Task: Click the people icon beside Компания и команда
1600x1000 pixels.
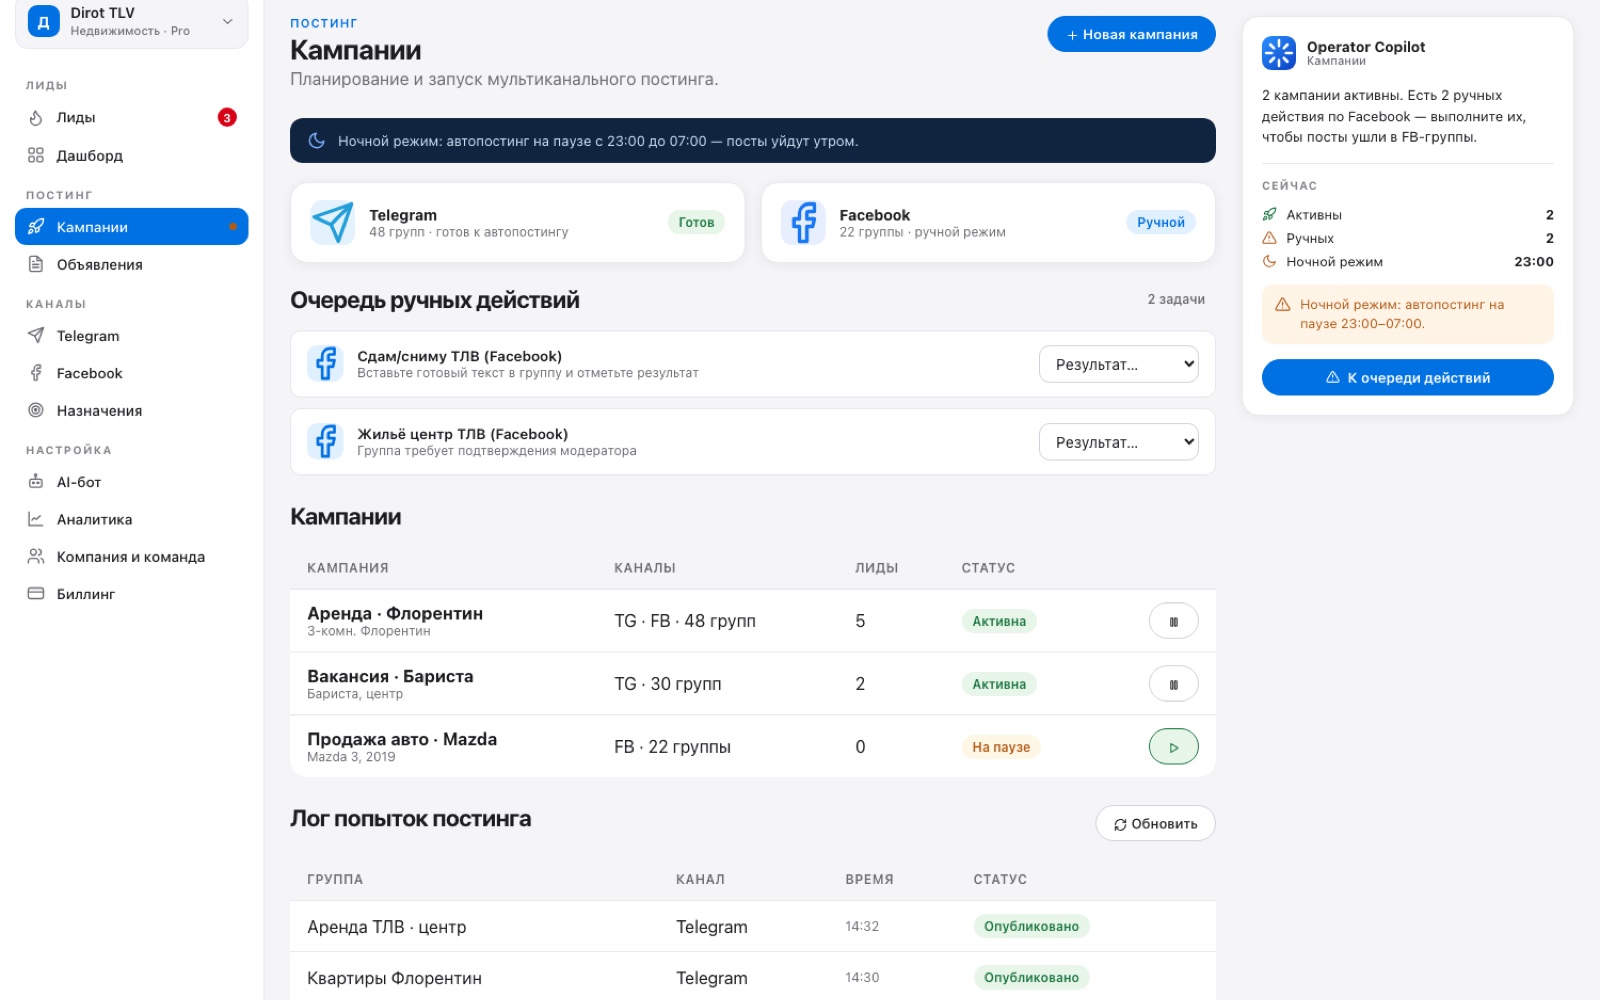Action: pyautogui.click(x=36, y=556)
